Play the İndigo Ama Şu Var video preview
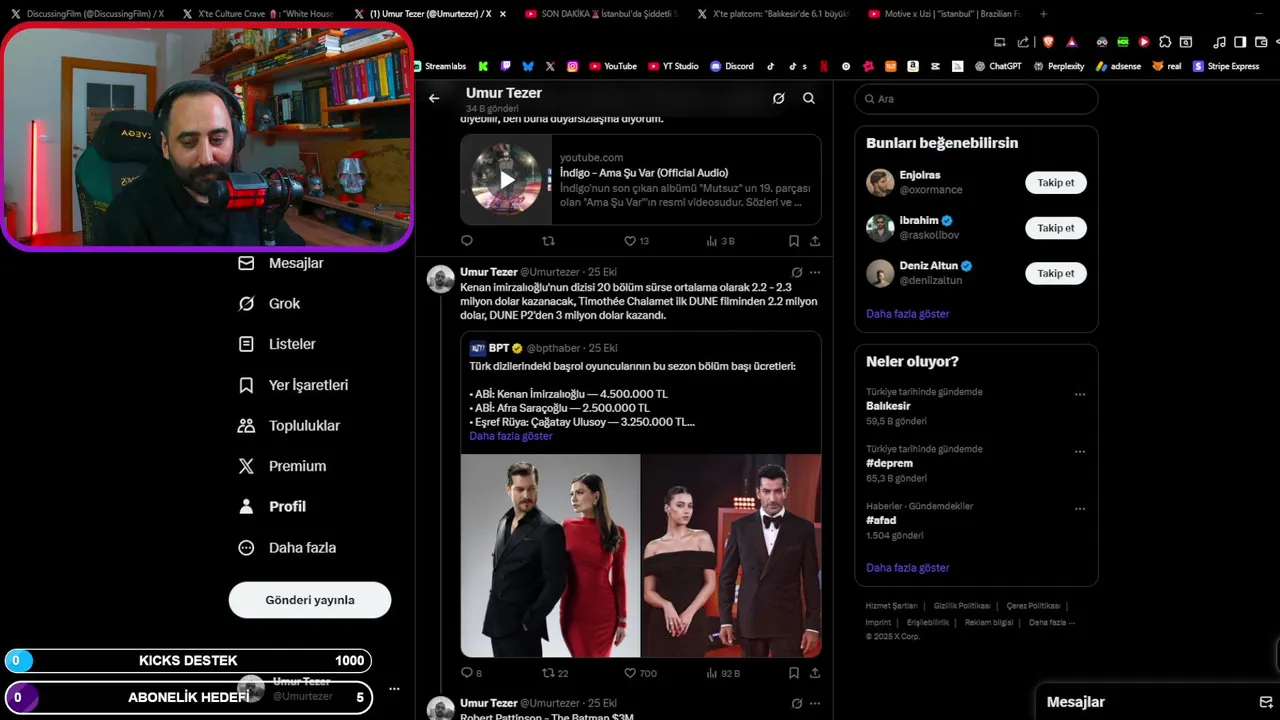Image resolution: width=1280 pixels, height=720 pixels. [506, 180]
